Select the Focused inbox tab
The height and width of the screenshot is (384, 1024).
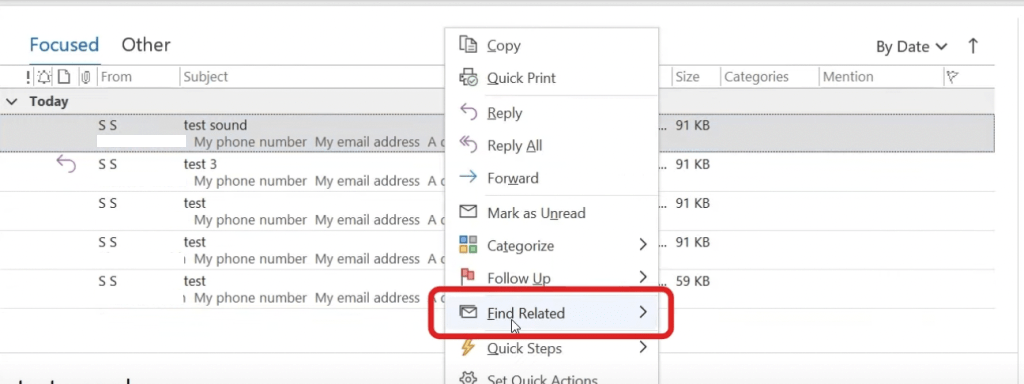tap(64, 44)
